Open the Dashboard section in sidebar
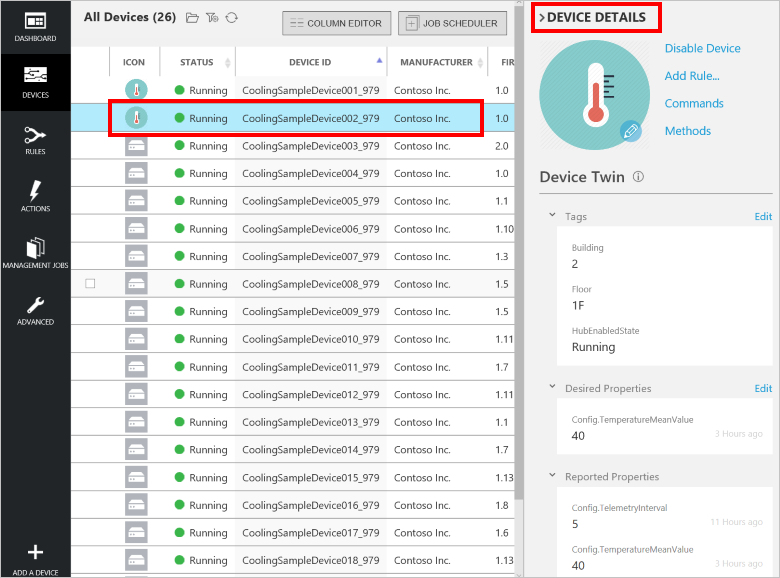 [x=35, y=27]
